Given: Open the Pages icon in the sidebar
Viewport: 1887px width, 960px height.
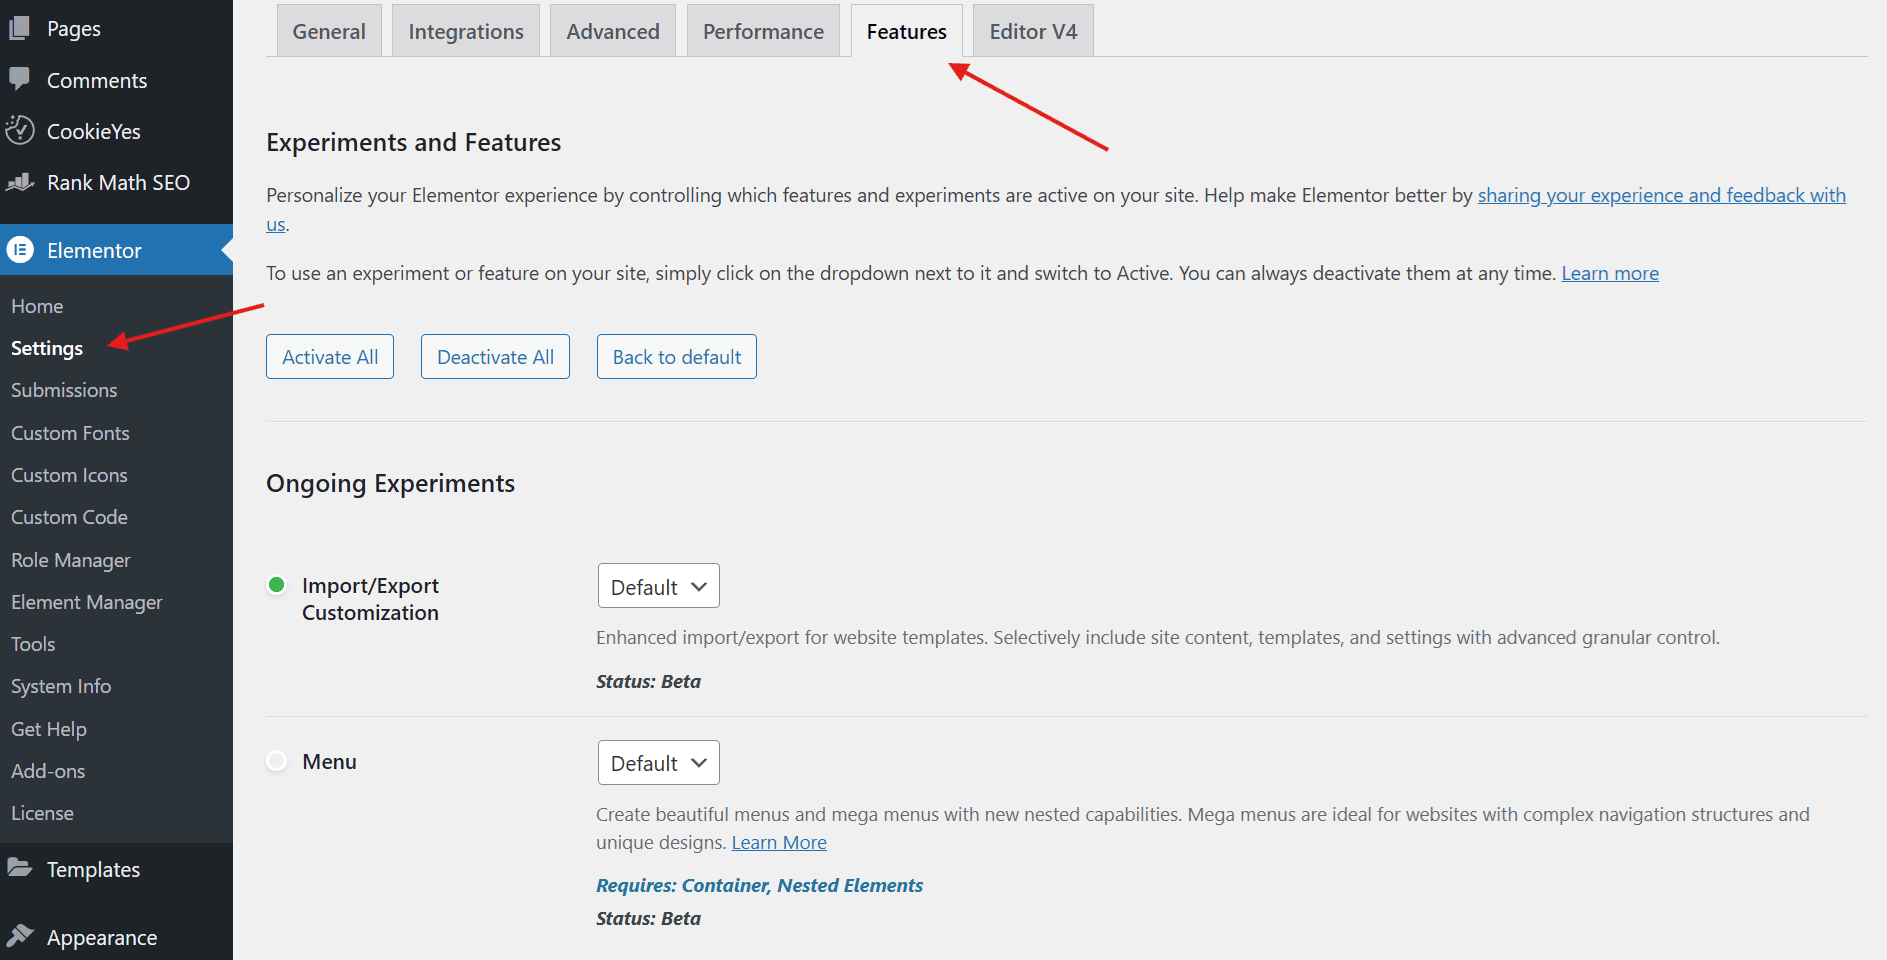Looking at the screenshot, I should pyautogui.click(x=20, y=28).
